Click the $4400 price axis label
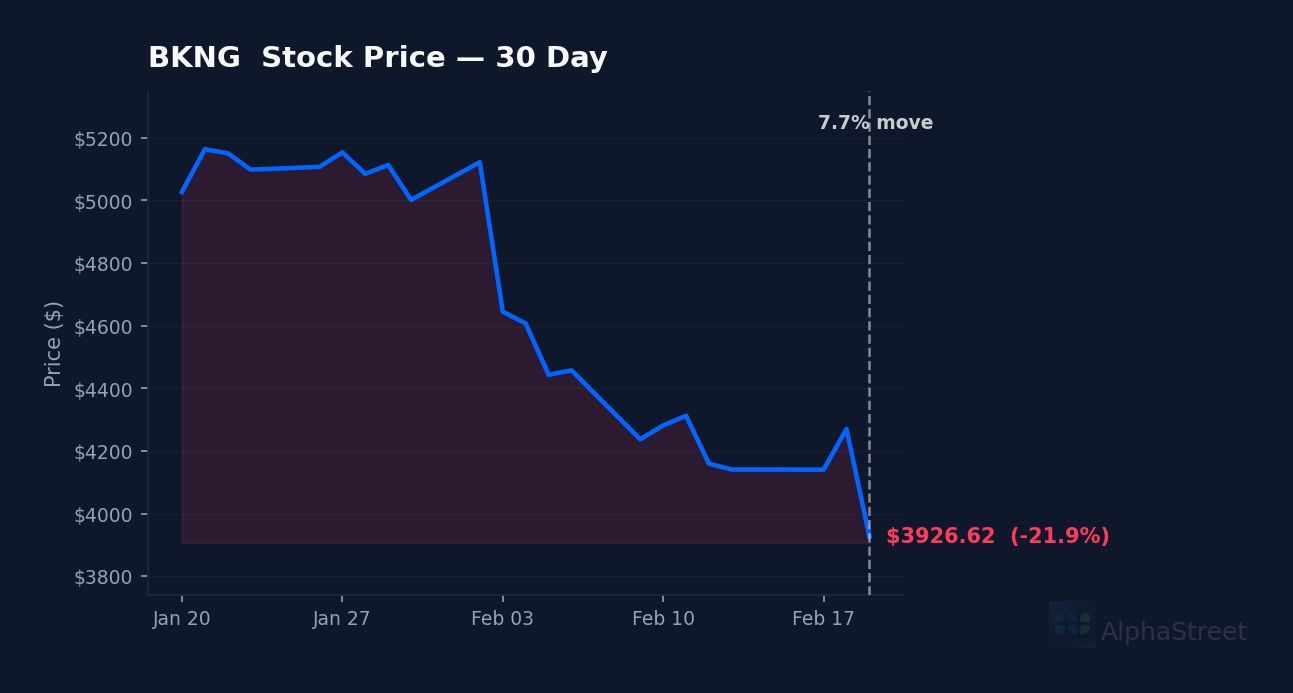Viewport: 1293px width, 693px height. (103, 389)
